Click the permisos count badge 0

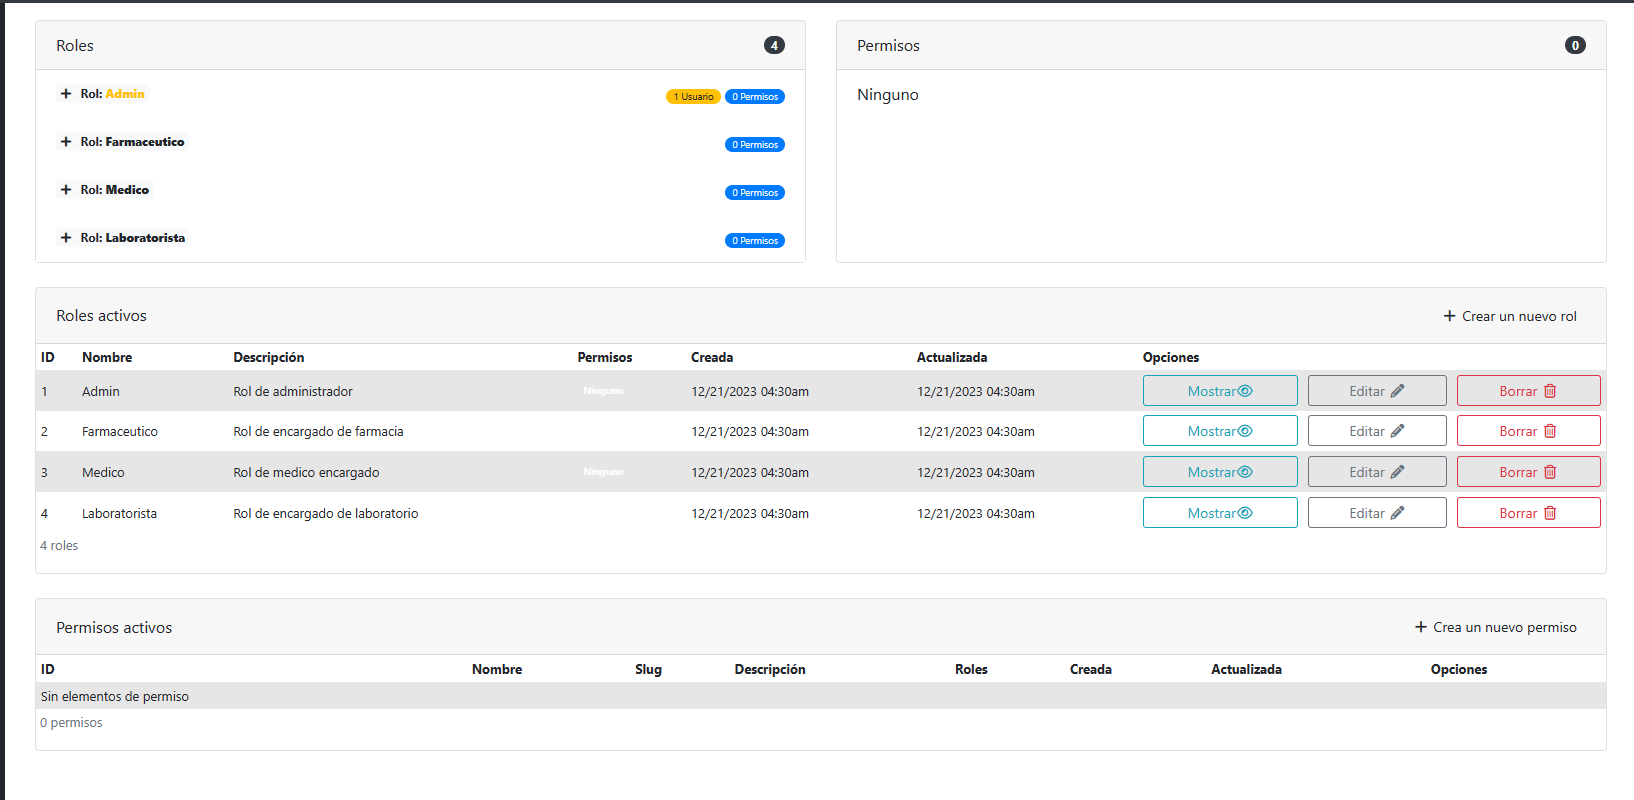point(1575,45)
